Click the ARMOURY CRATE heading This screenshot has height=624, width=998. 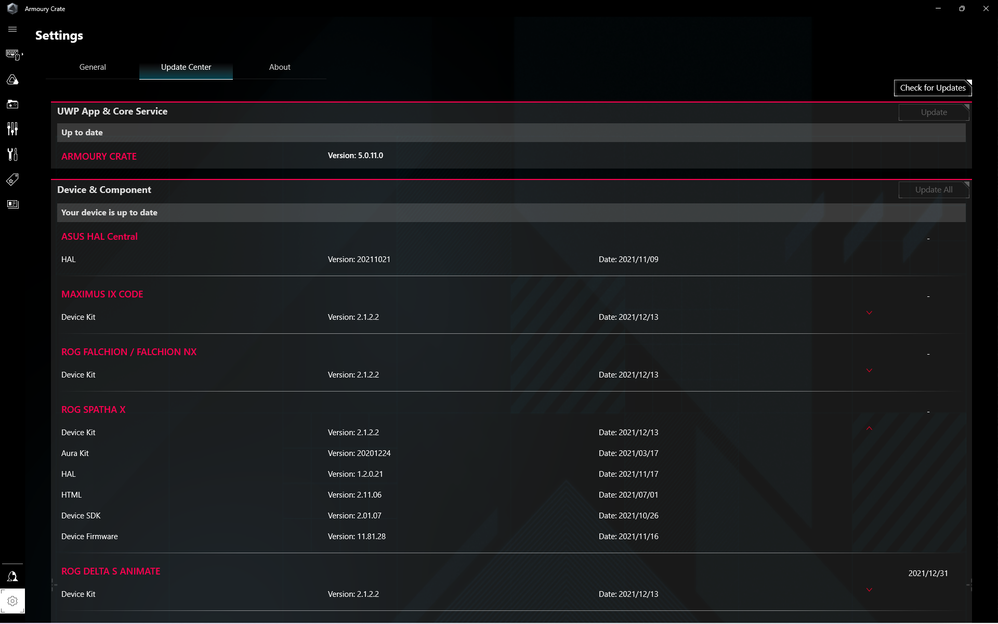99,156
